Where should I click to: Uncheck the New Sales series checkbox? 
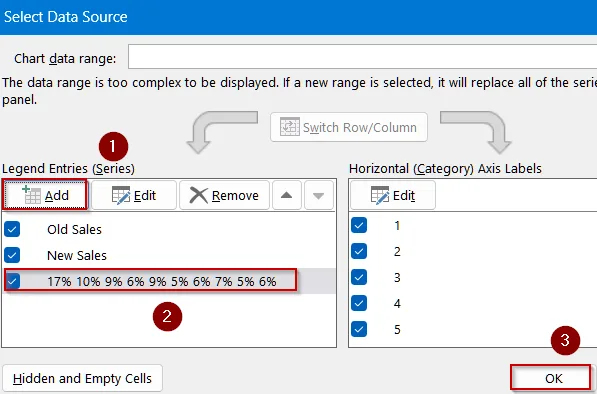[x=12, y=255]
